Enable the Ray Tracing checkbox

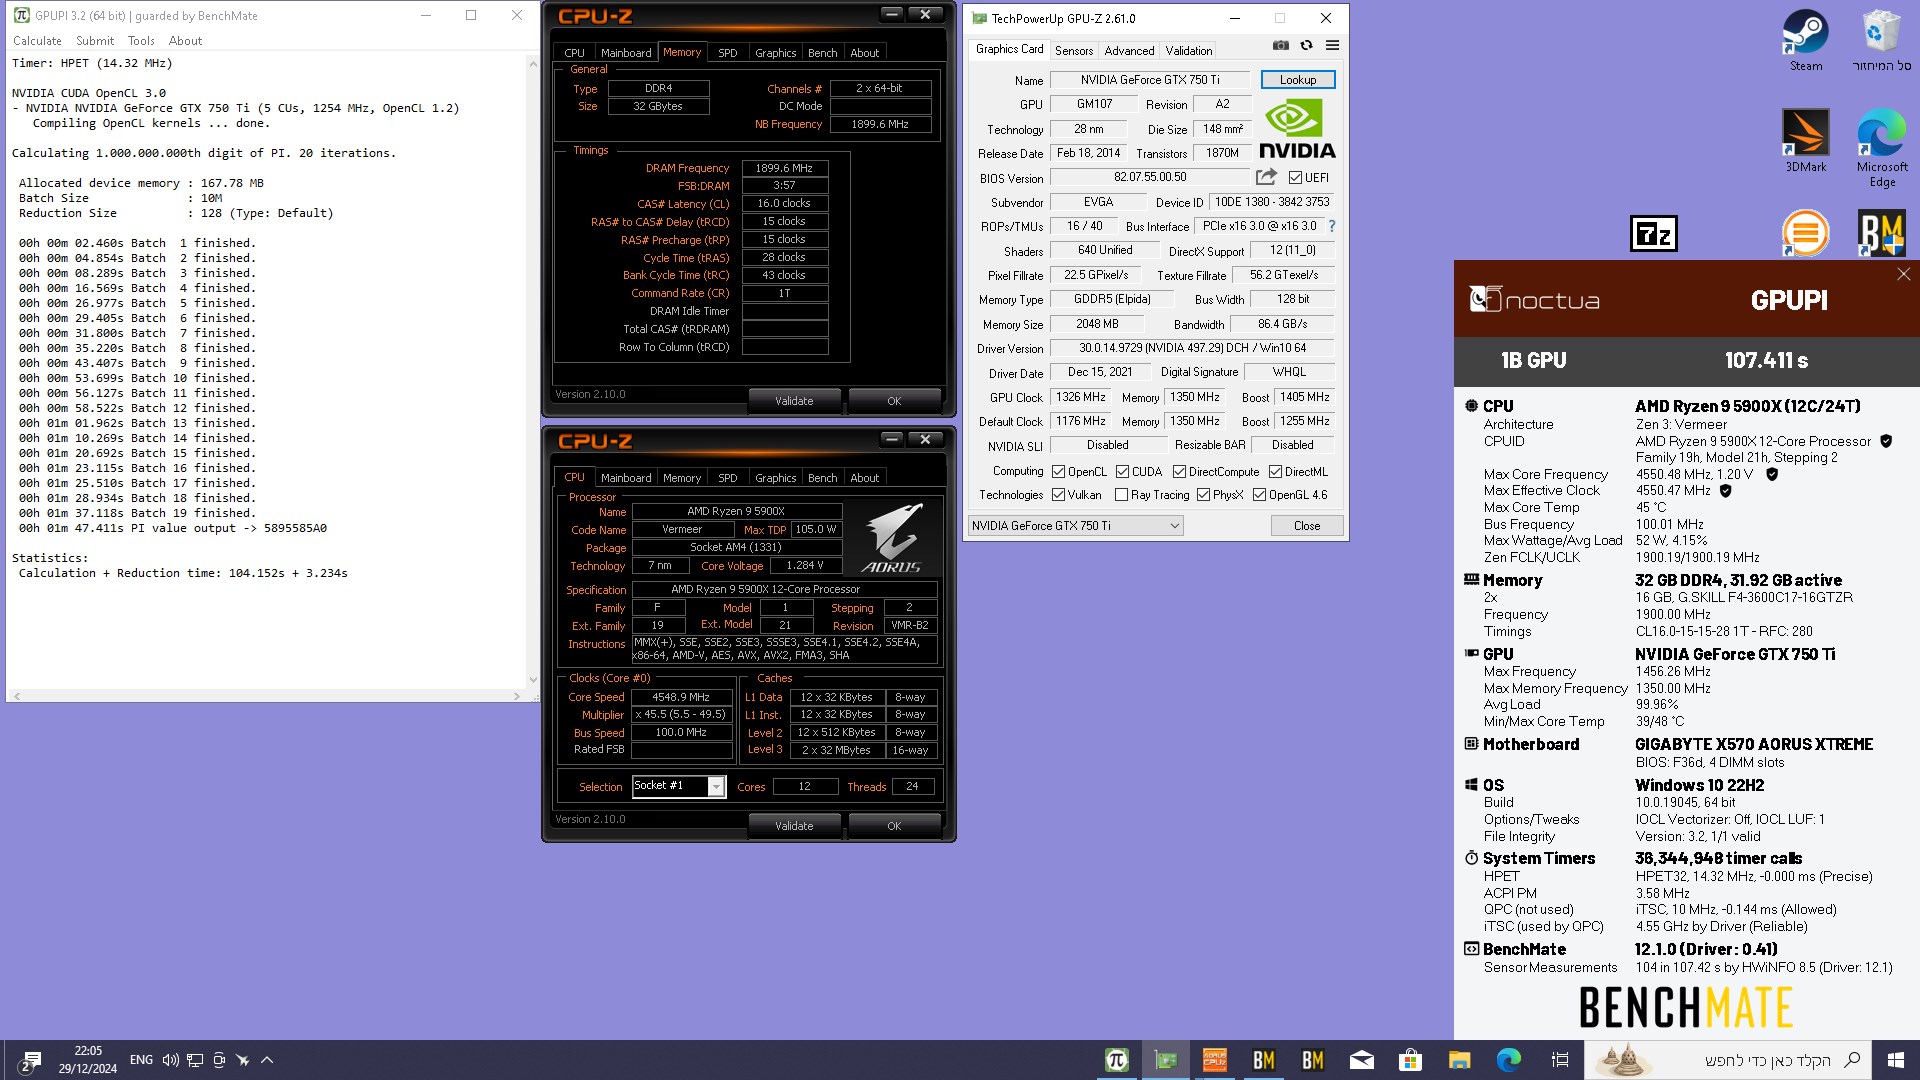(x=1121, y=495)
